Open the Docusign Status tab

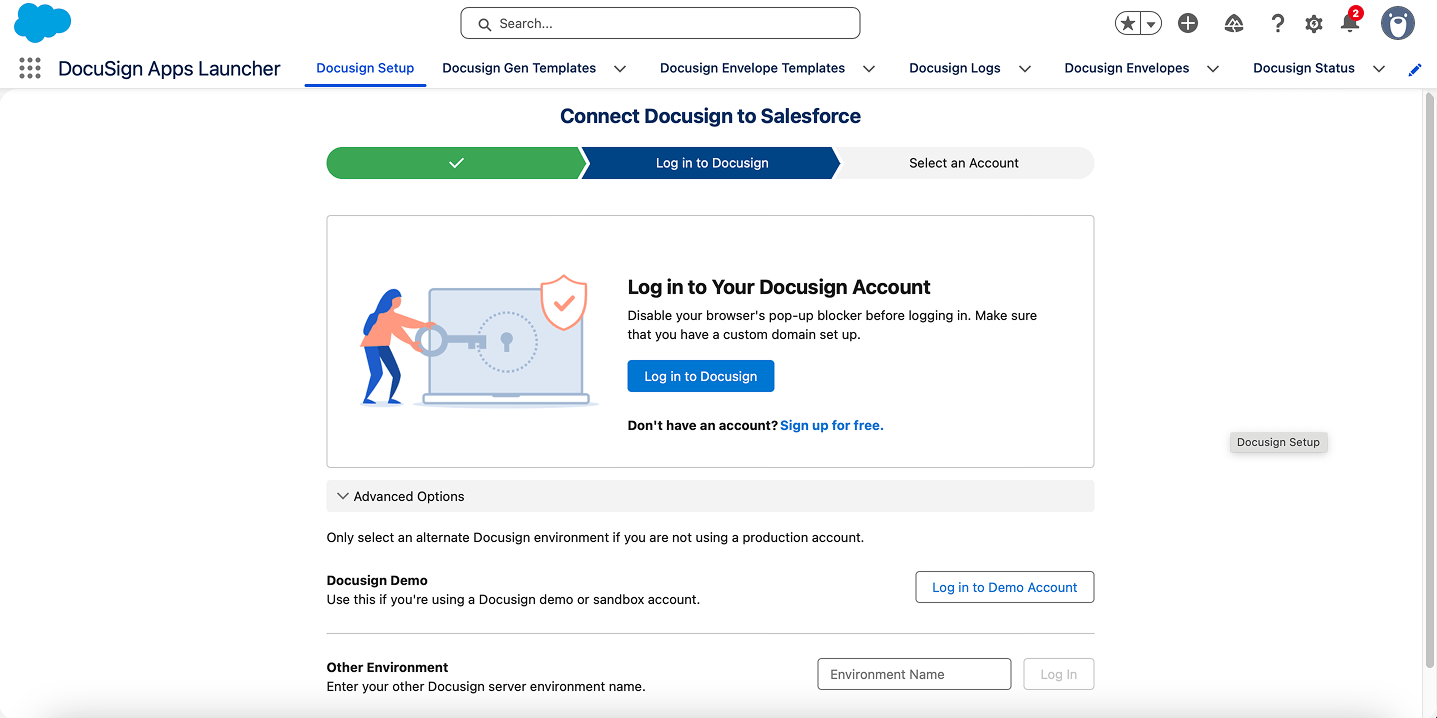coord(1304,68)
